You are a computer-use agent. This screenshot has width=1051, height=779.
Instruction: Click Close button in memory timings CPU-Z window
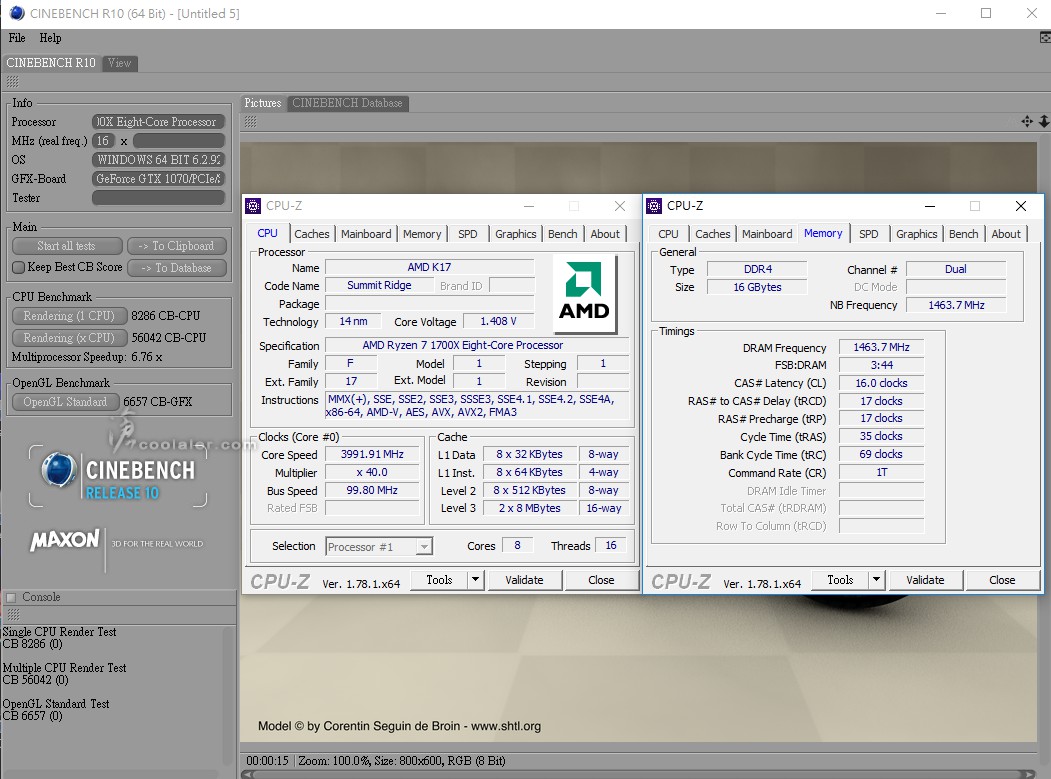[1002, 580]
